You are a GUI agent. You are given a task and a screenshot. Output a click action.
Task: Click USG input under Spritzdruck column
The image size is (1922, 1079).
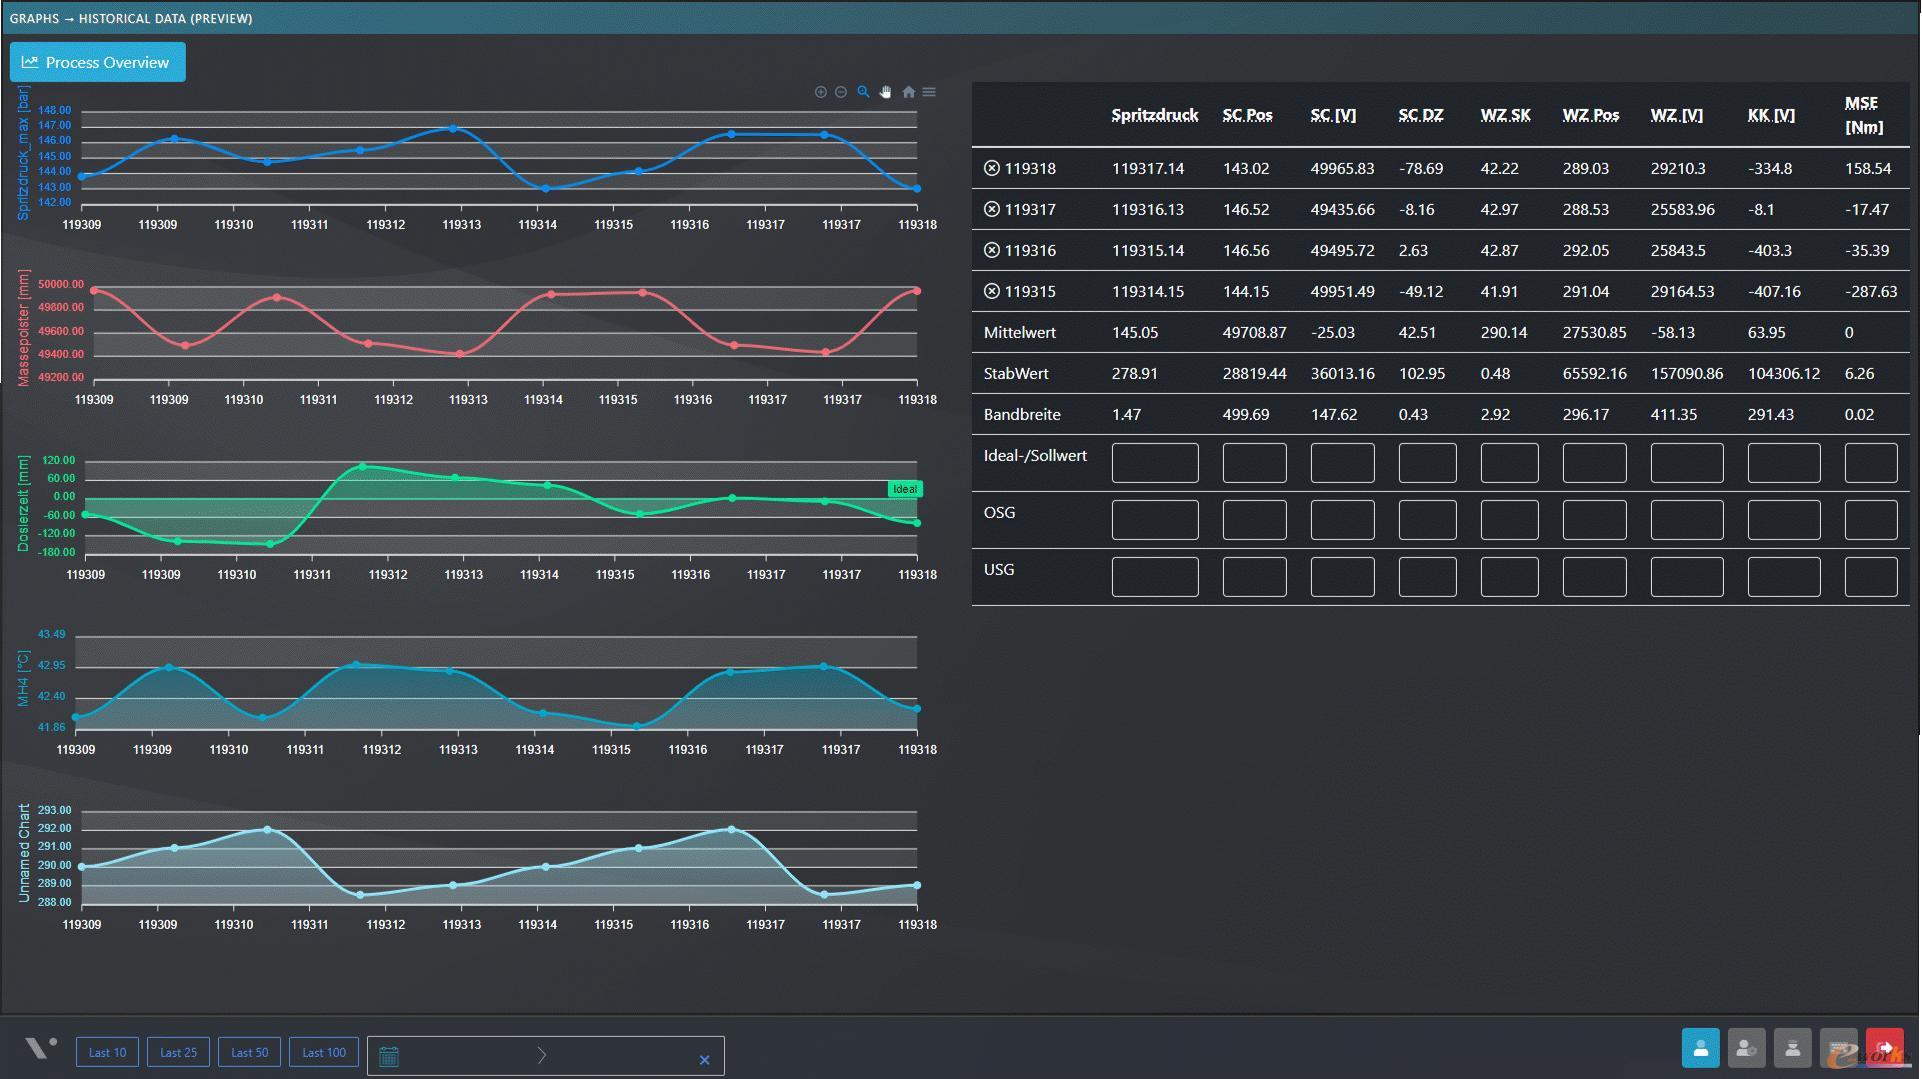(x=1155, y=577)
